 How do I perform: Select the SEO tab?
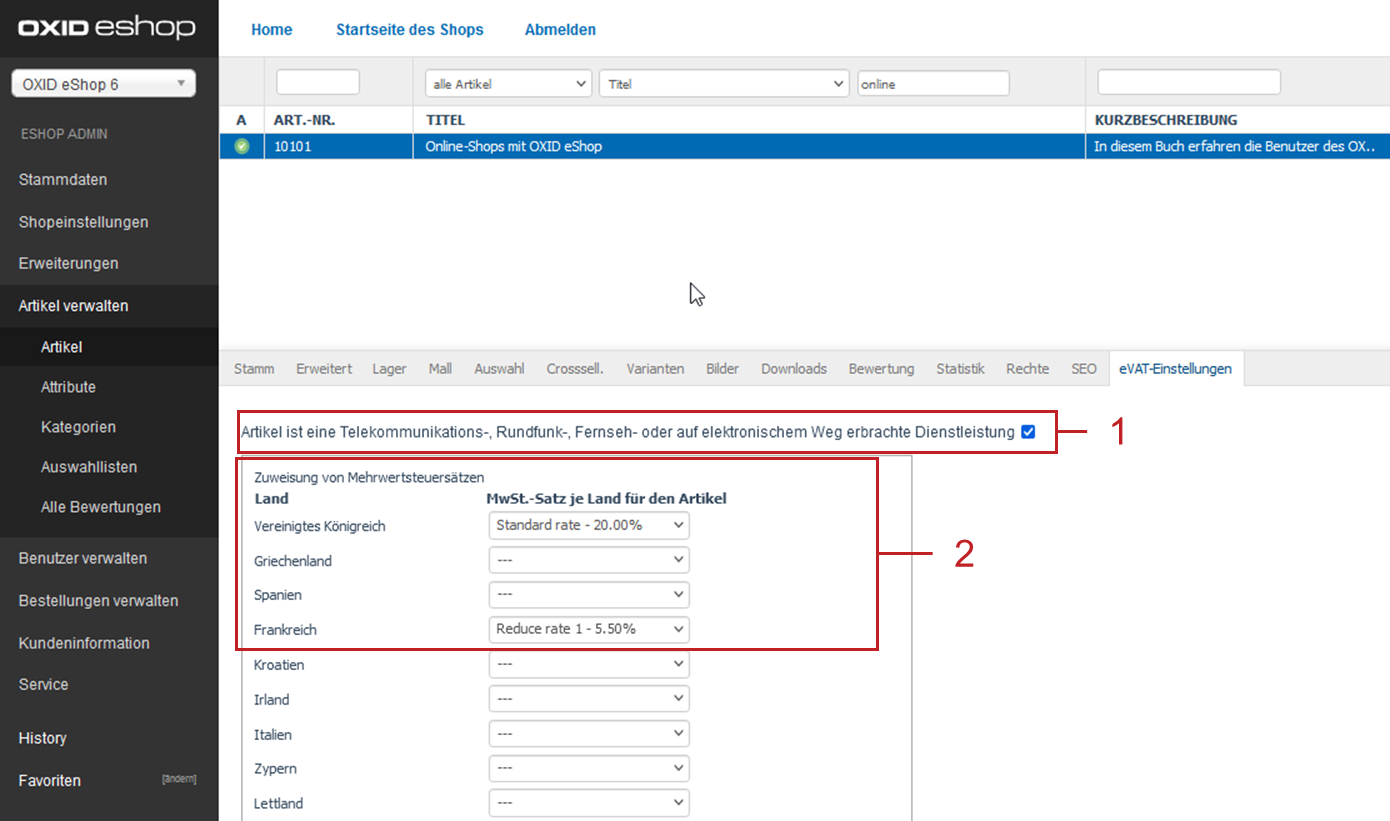(1084, 369)
